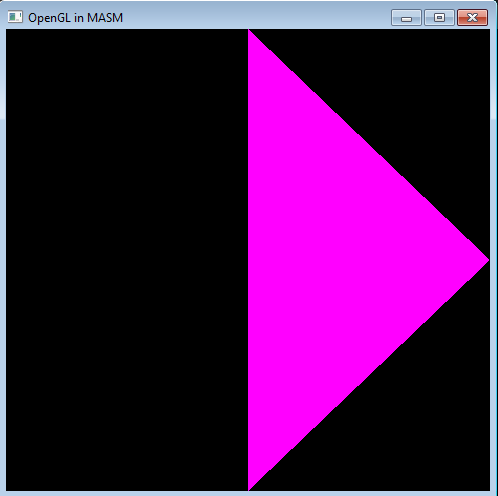The width and height of the screenshot is (498, 496).
Task: Select the "OpenGL in MASM" title text
Action: (x=76, y=18)
